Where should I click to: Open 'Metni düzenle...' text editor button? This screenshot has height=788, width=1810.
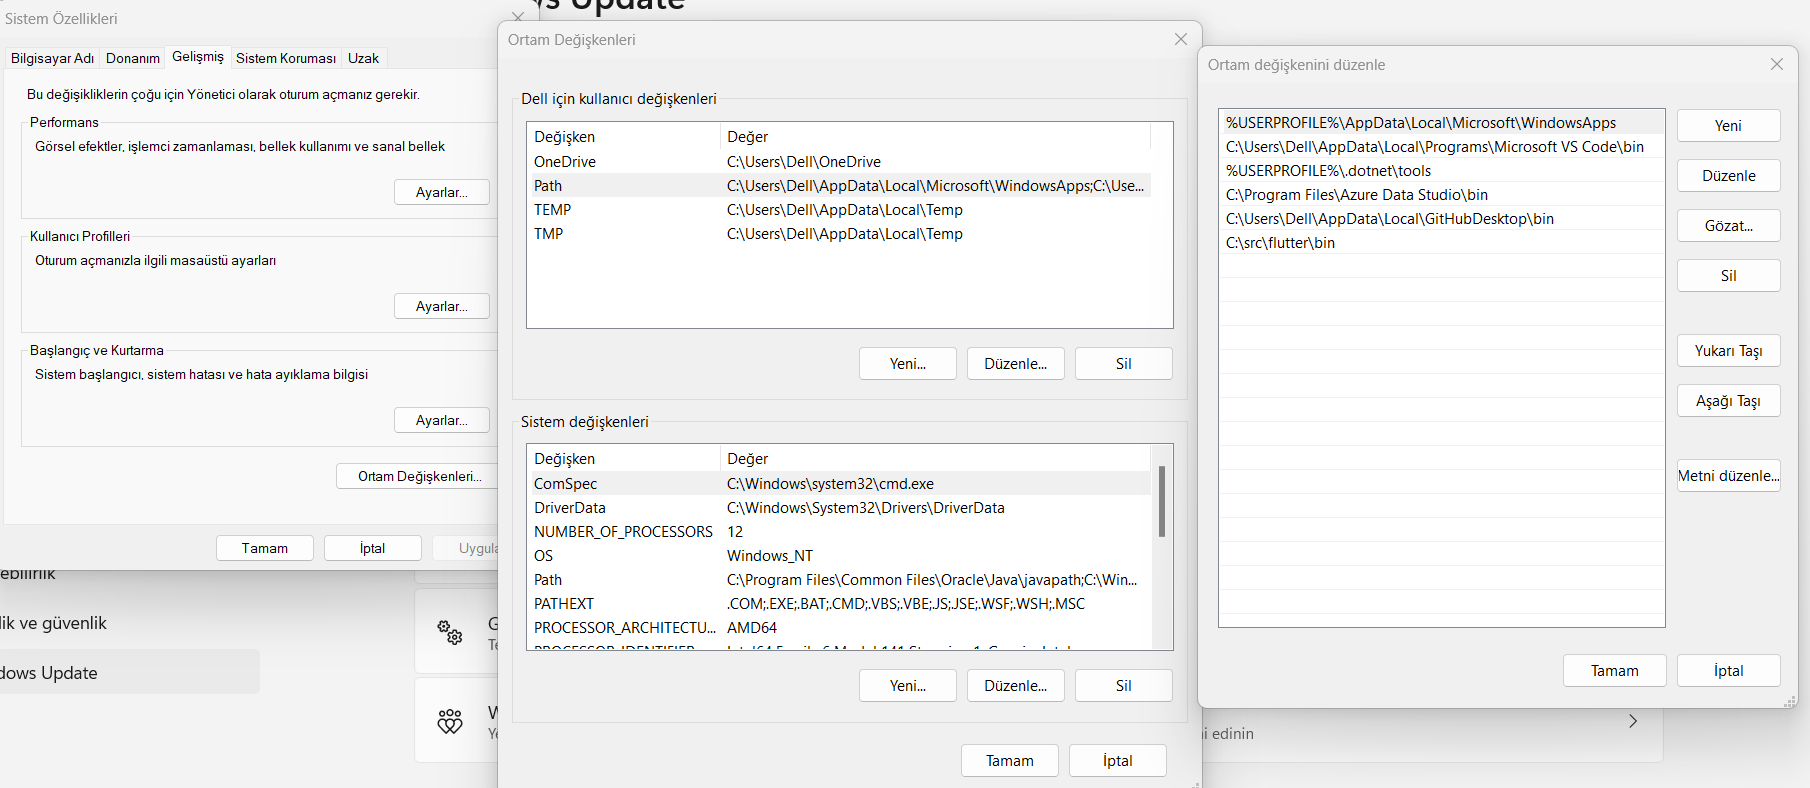point(1728,476)
